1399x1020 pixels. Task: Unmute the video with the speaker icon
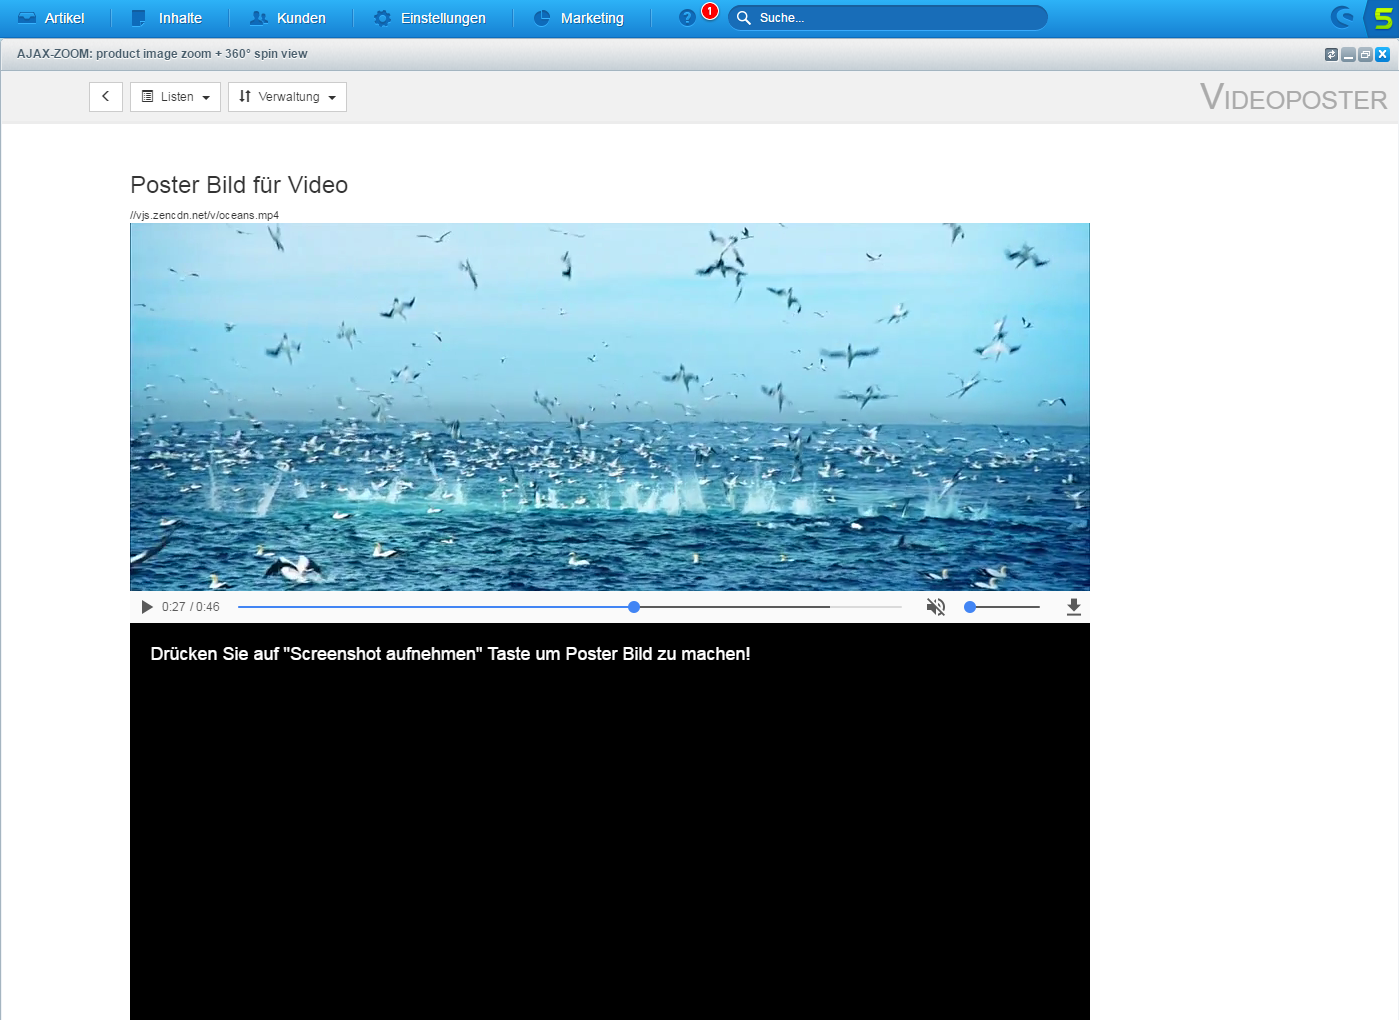click(x=936, y=607)
